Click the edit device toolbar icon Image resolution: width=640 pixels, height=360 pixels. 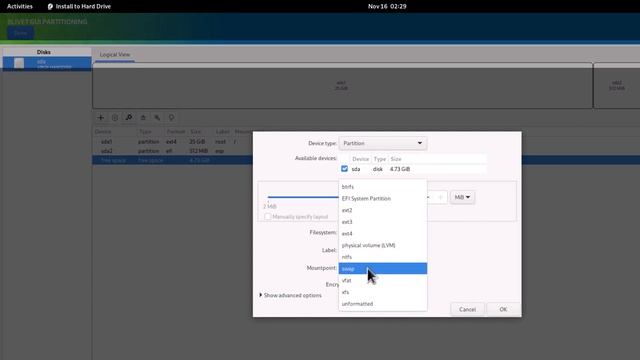click(129, 118)
